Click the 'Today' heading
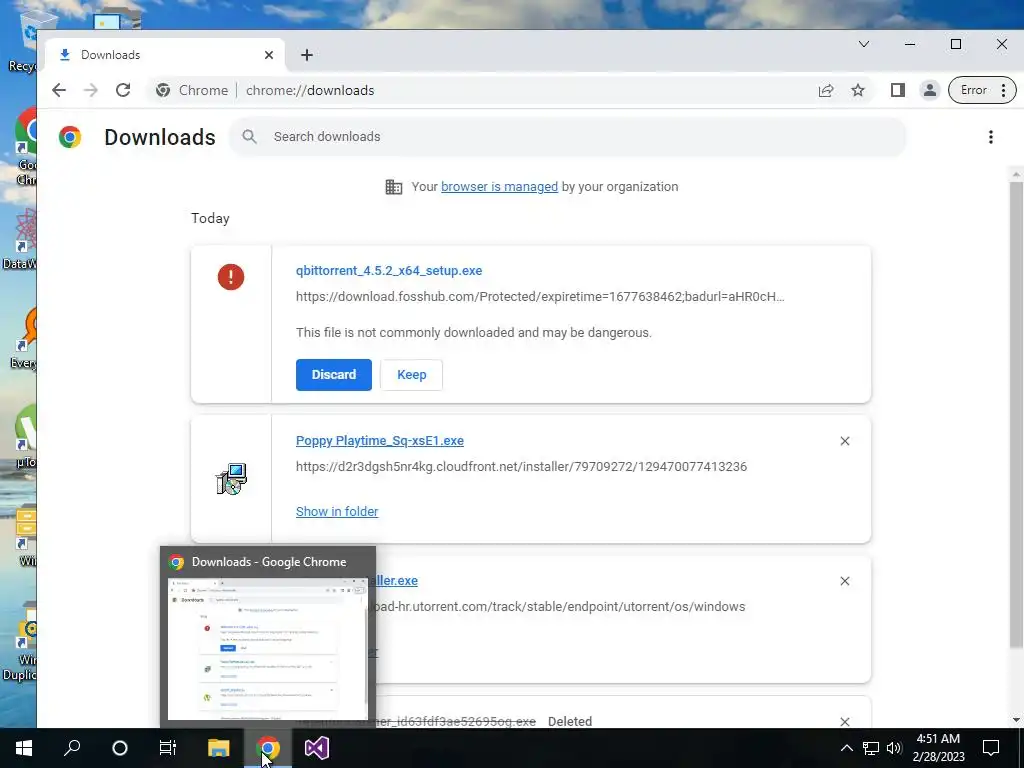The image size is (1024, 768). point(210,218)
